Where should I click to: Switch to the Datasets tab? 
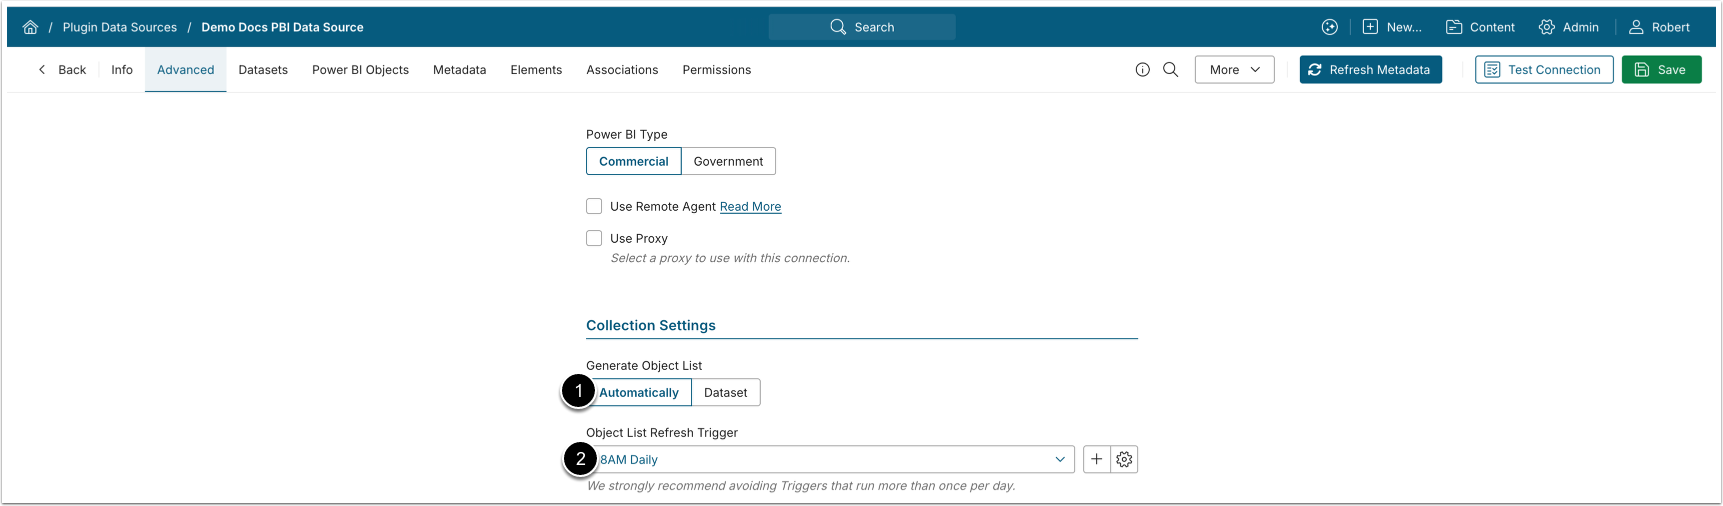(x=263, y=70)
